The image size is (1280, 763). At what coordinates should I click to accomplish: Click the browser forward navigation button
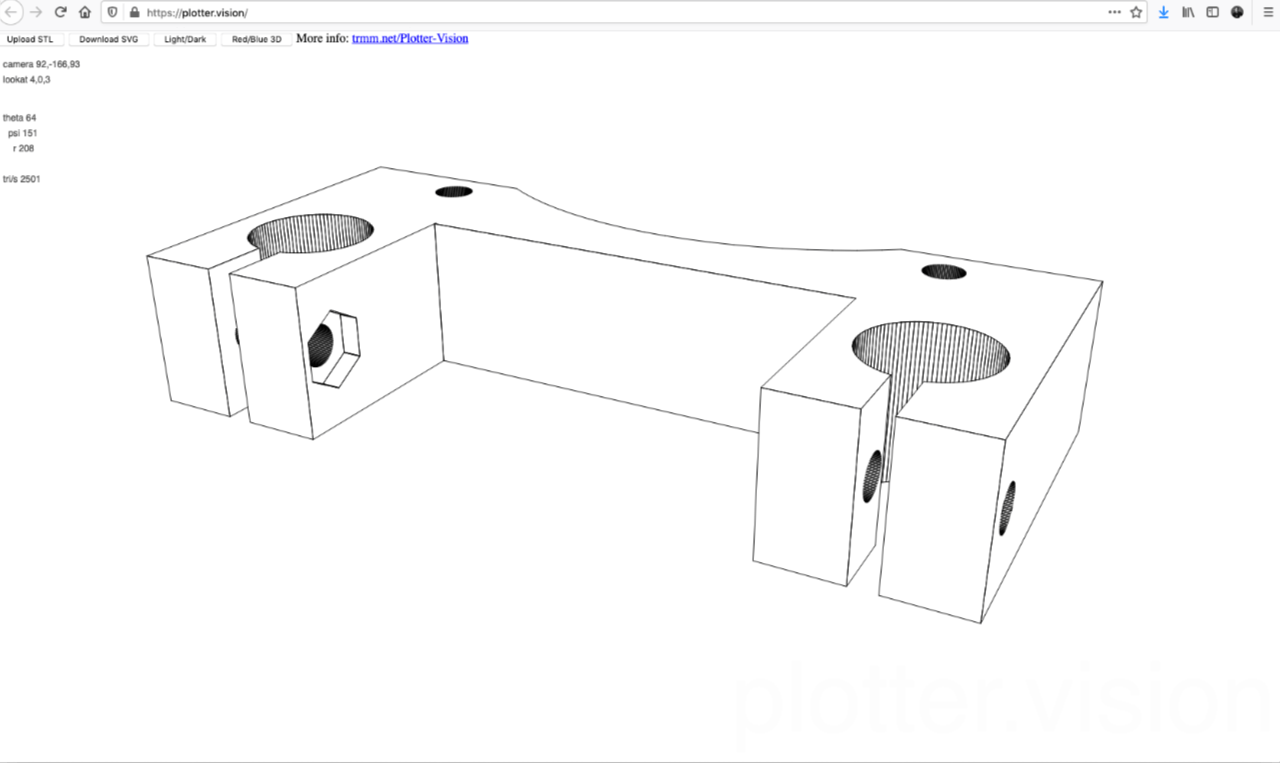[36, 12]
